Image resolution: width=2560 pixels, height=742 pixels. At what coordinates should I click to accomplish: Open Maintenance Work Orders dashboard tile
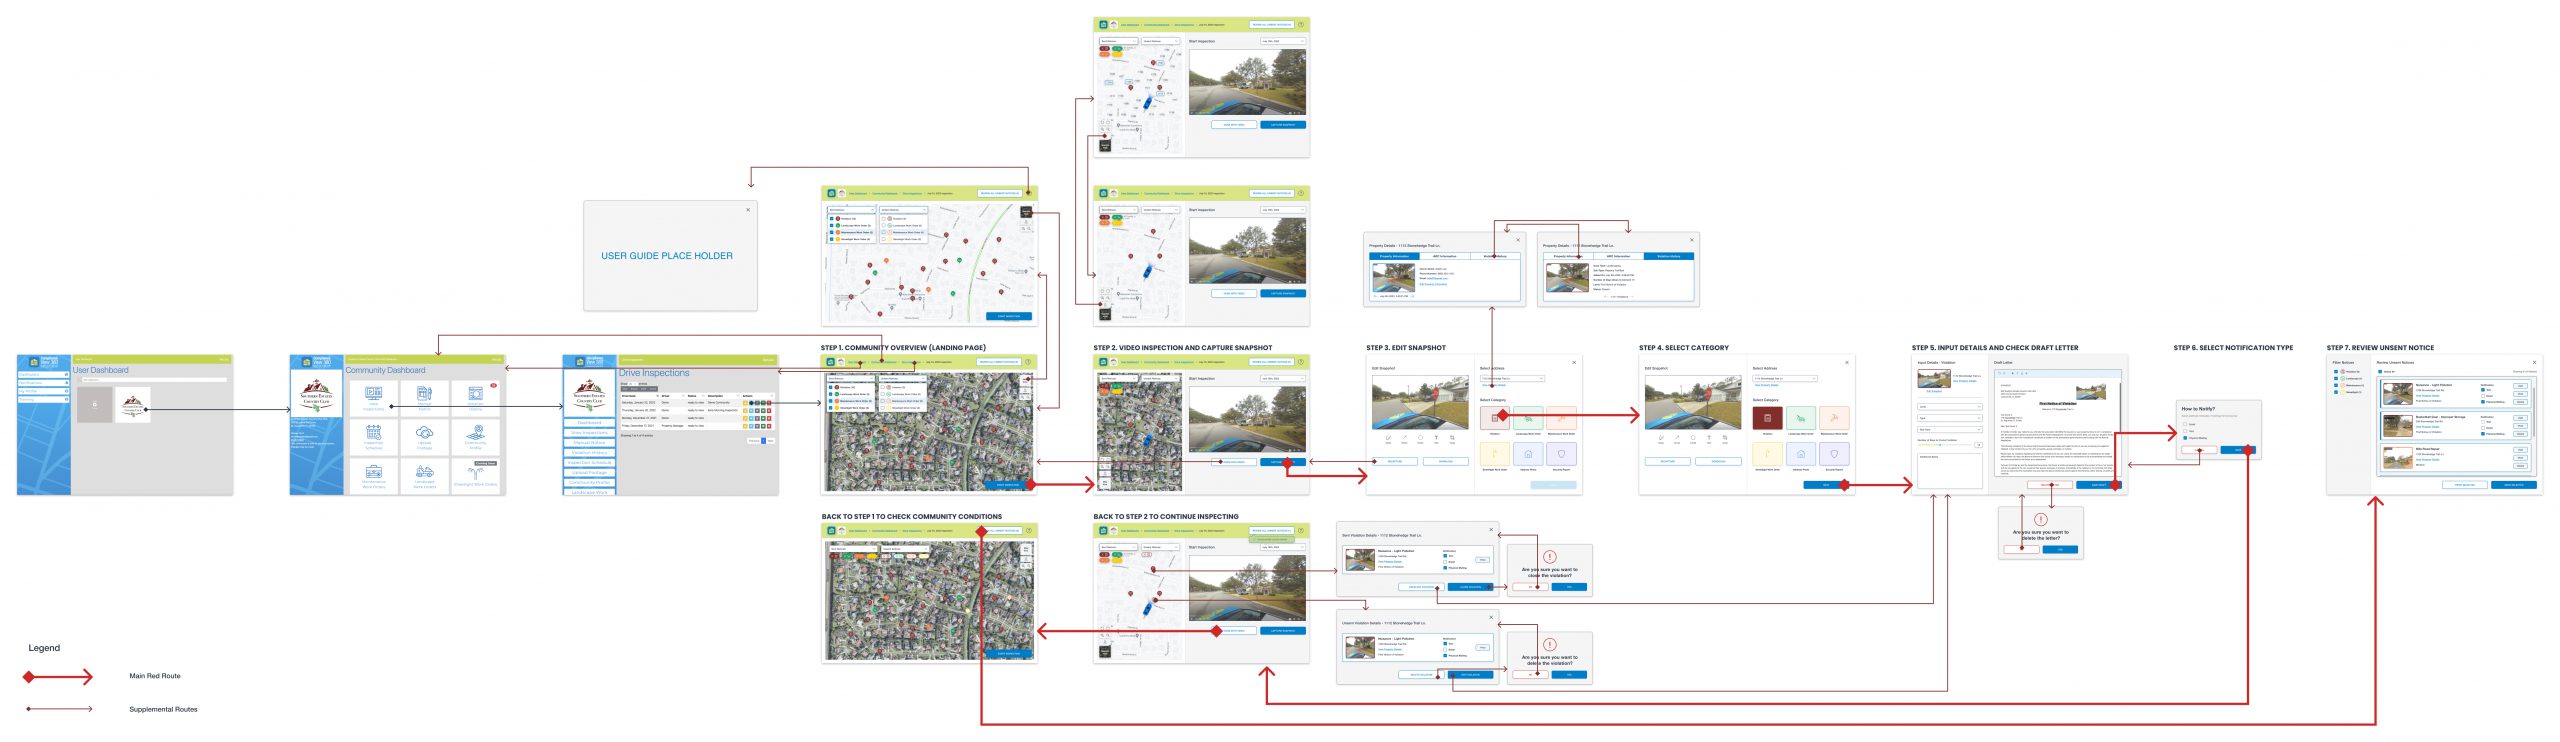pyautogui.click(x=374, y=476)
